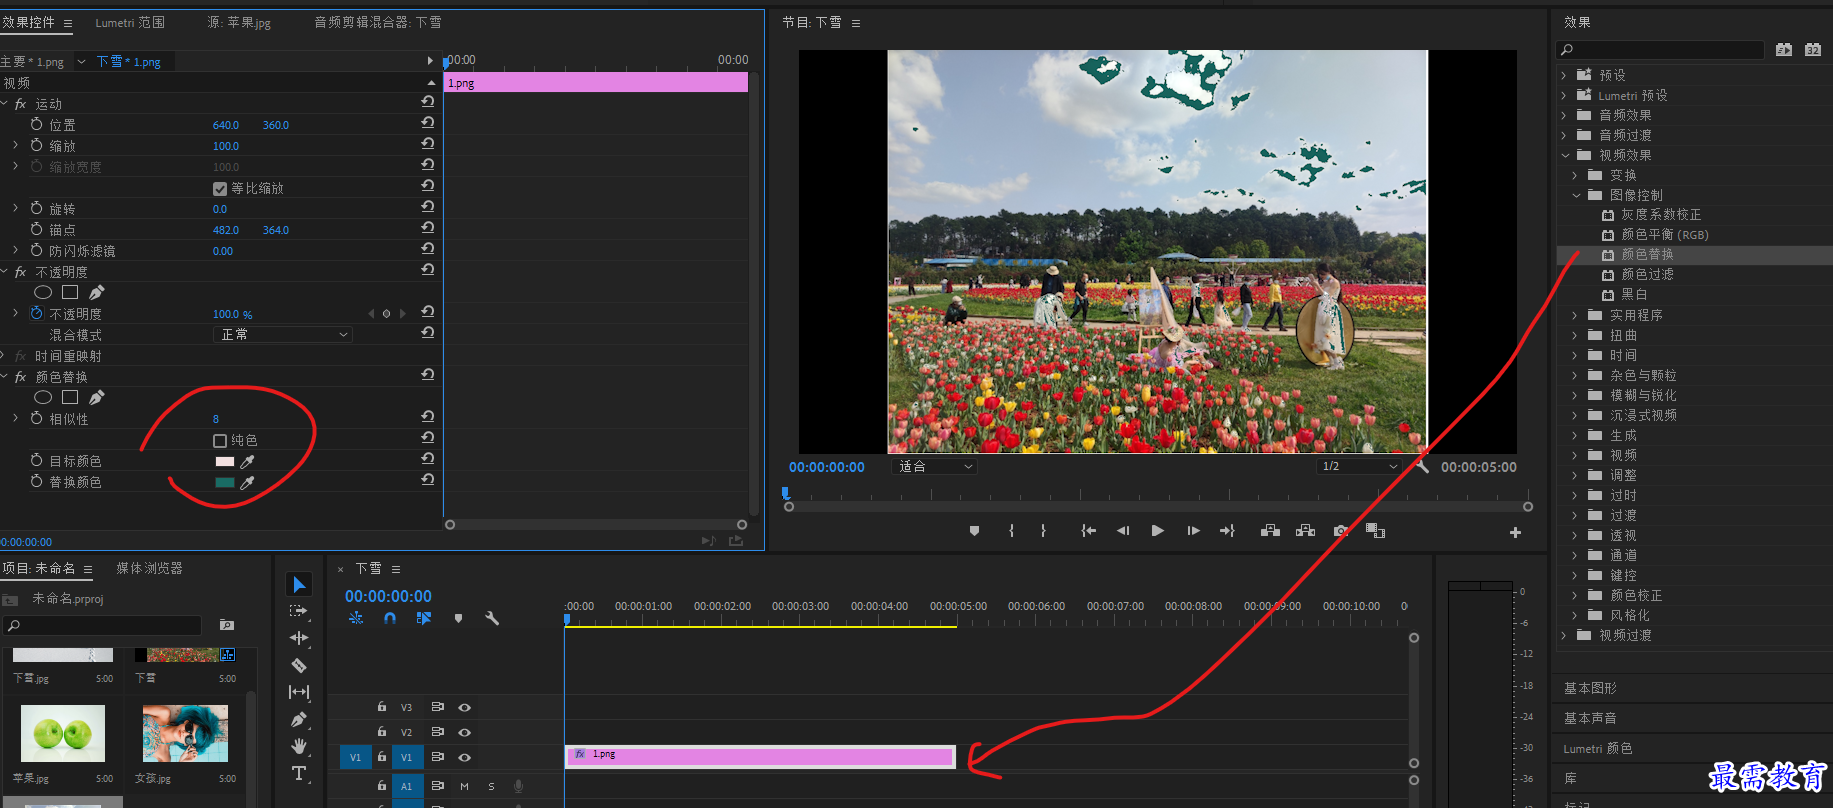
Task: Toggle 等比缩放 checkbox
Action: tap(220, 188)
